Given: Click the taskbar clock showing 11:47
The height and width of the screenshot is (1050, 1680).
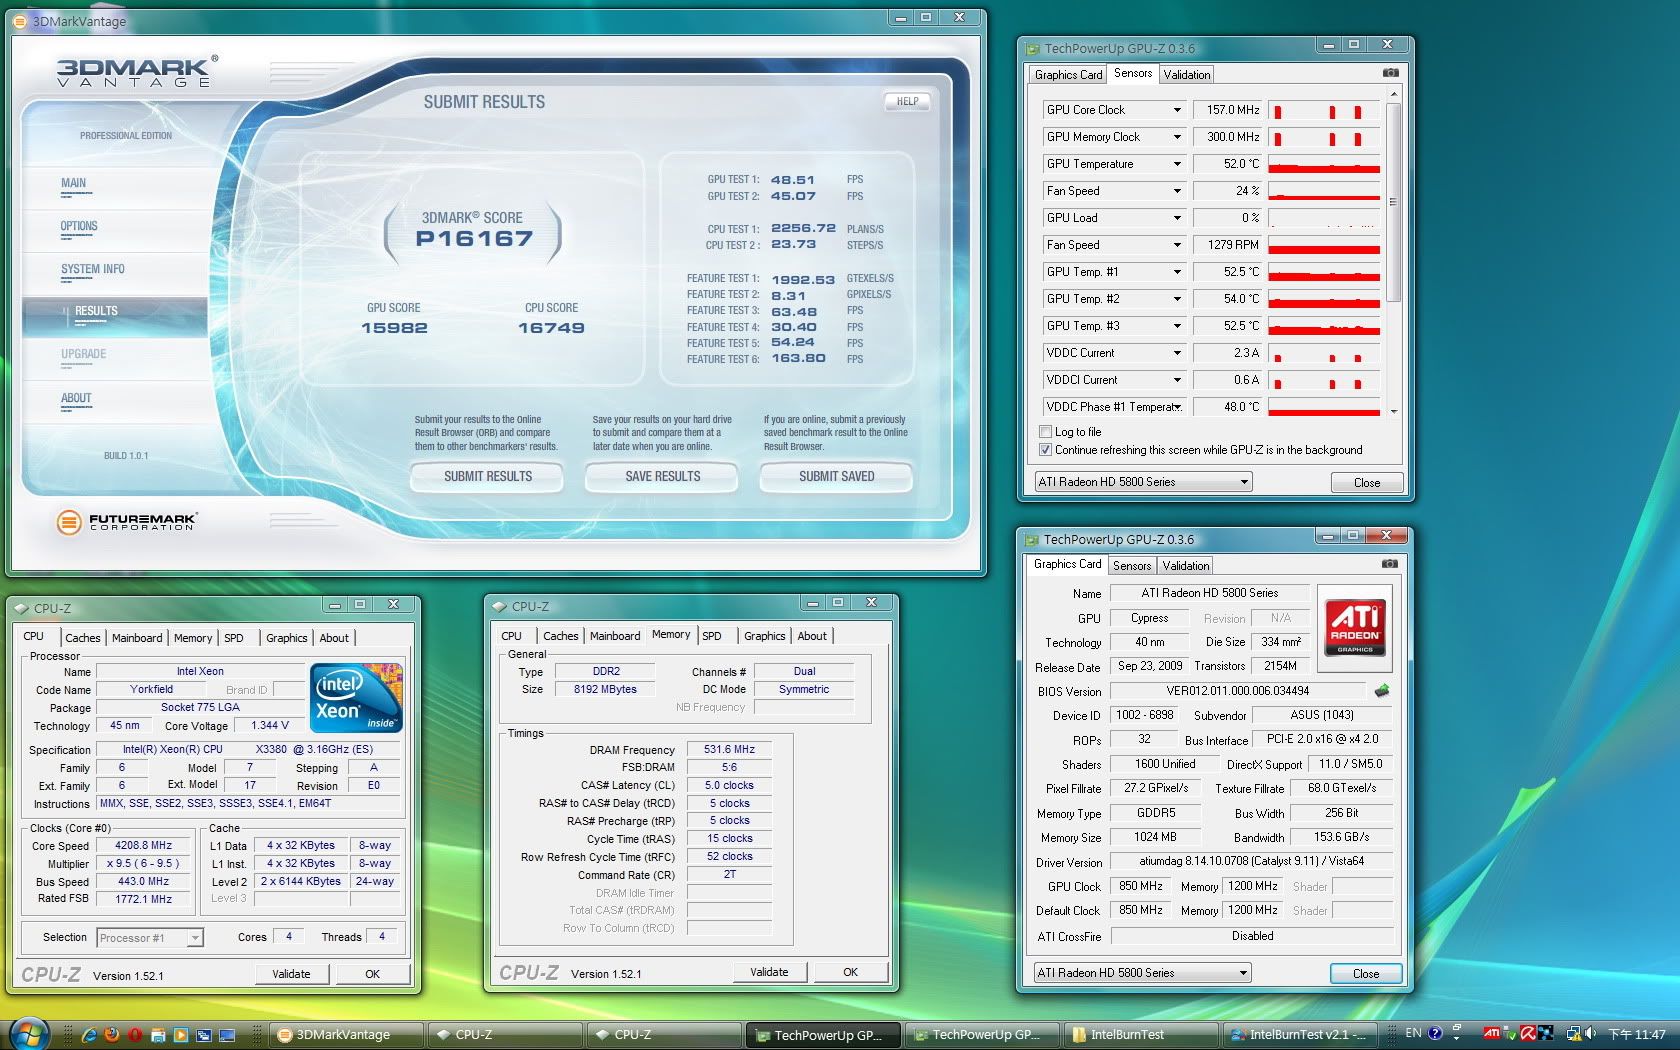Looking at the screenshot, I should (x=1636, y=1034).
